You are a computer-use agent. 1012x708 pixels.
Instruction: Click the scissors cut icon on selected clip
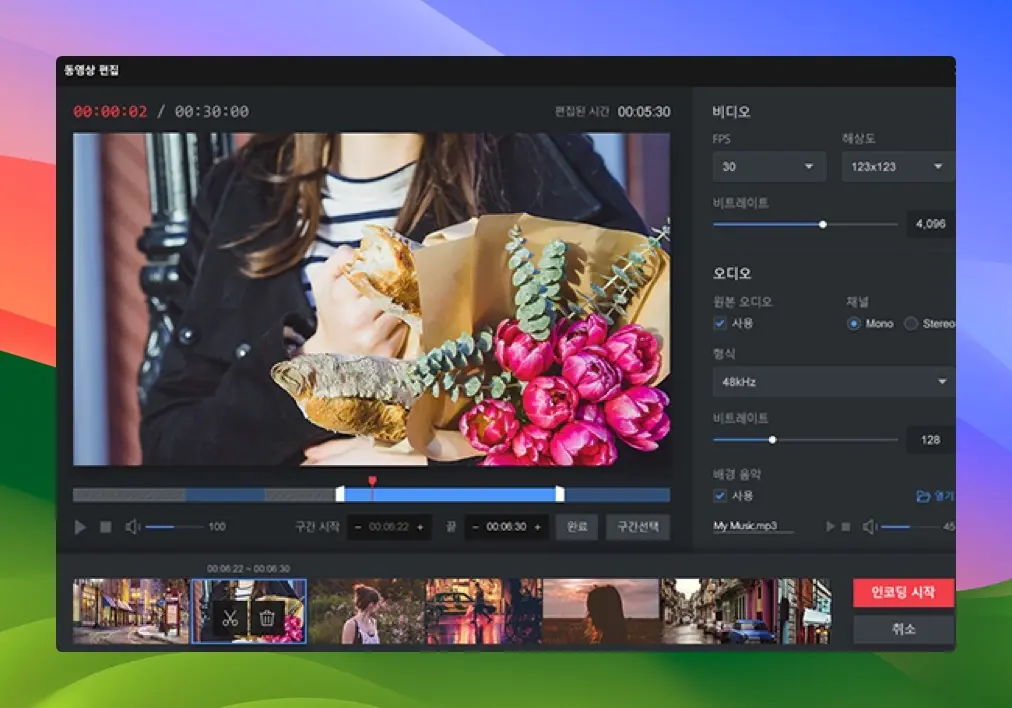pyautogui.click(x=230, y=618)
